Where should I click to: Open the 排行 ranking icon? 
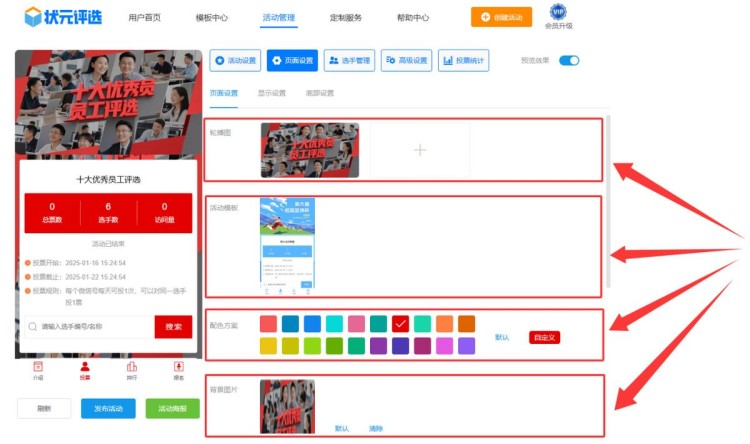tap(131, 367)
